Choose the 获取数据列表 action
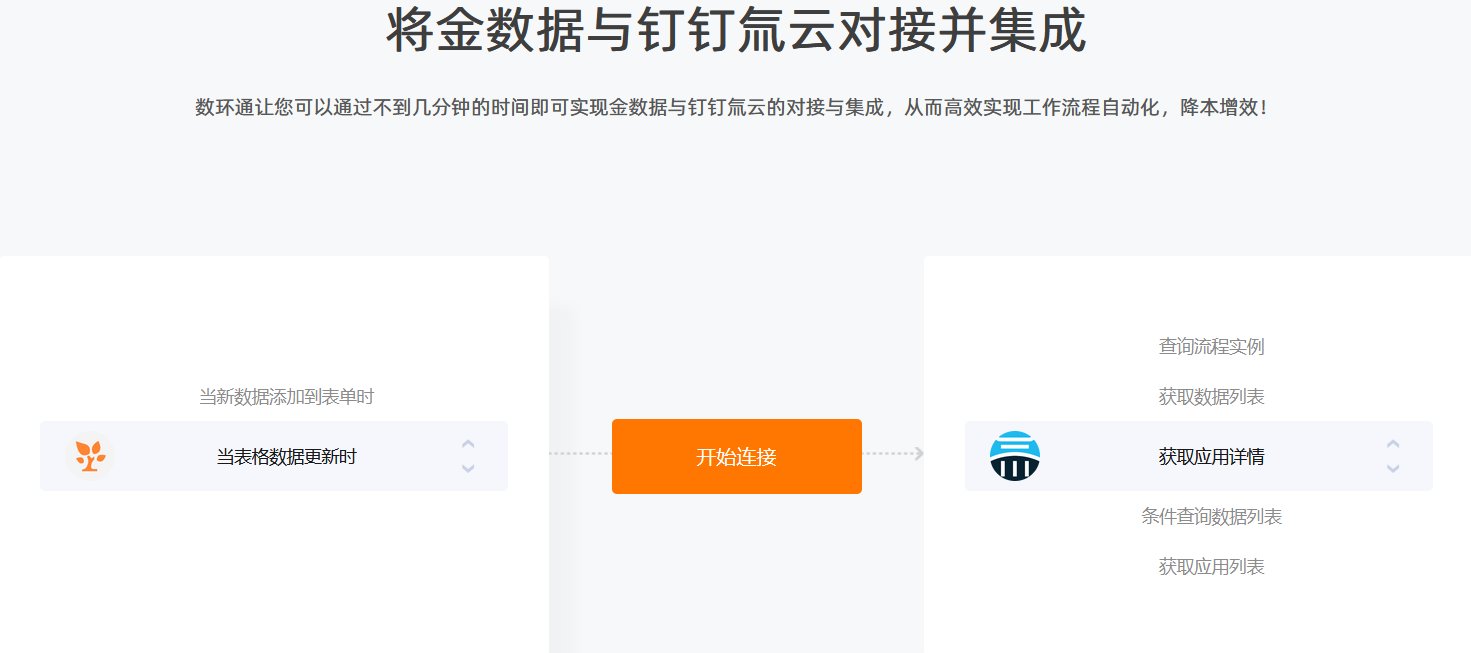1471x653 pixels. tap(1211, 397)
